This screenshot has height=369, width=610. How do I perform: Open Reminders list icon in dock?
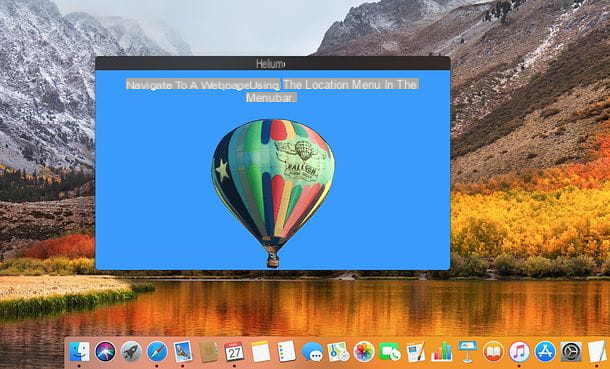point(286,351)
